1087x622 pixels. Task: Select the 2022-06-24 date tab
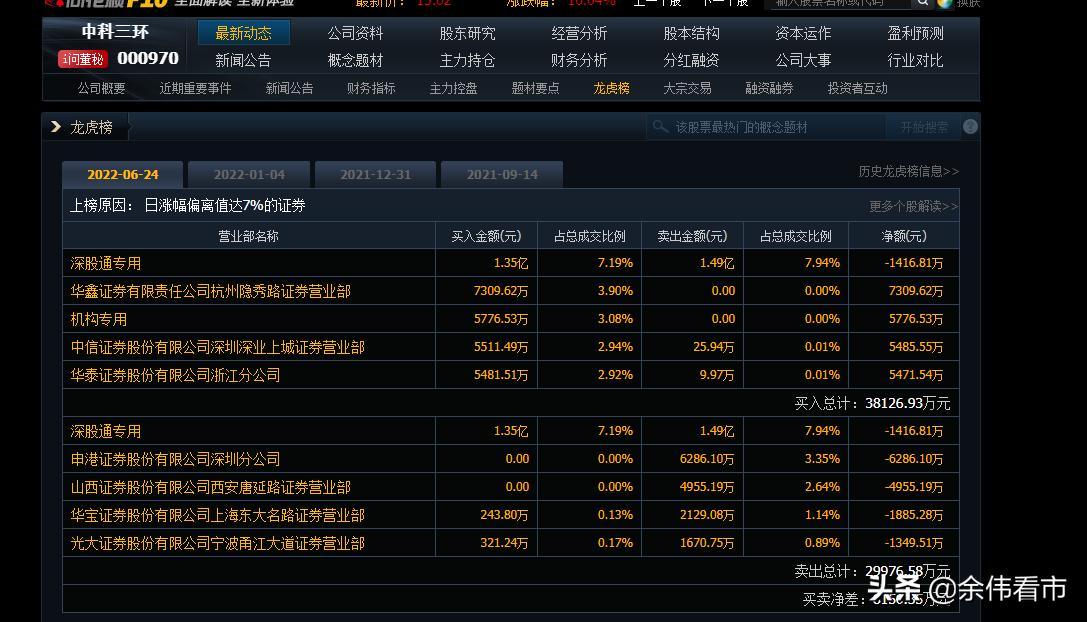pyautogui.click(x=123, y=175)
